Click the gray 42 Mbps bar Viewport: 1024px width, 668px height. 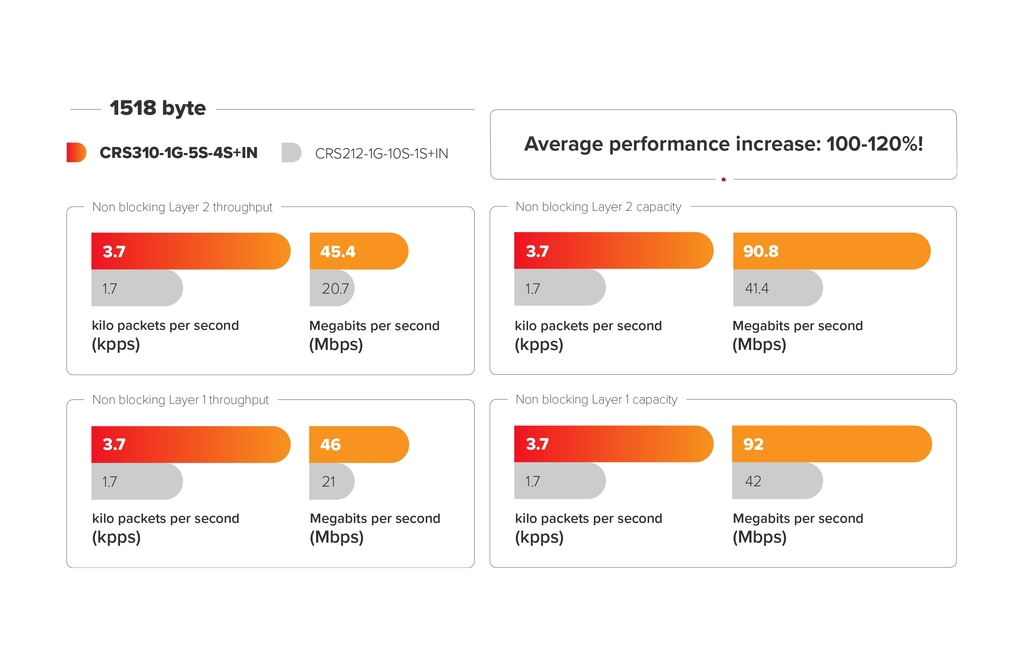[777, 481]
